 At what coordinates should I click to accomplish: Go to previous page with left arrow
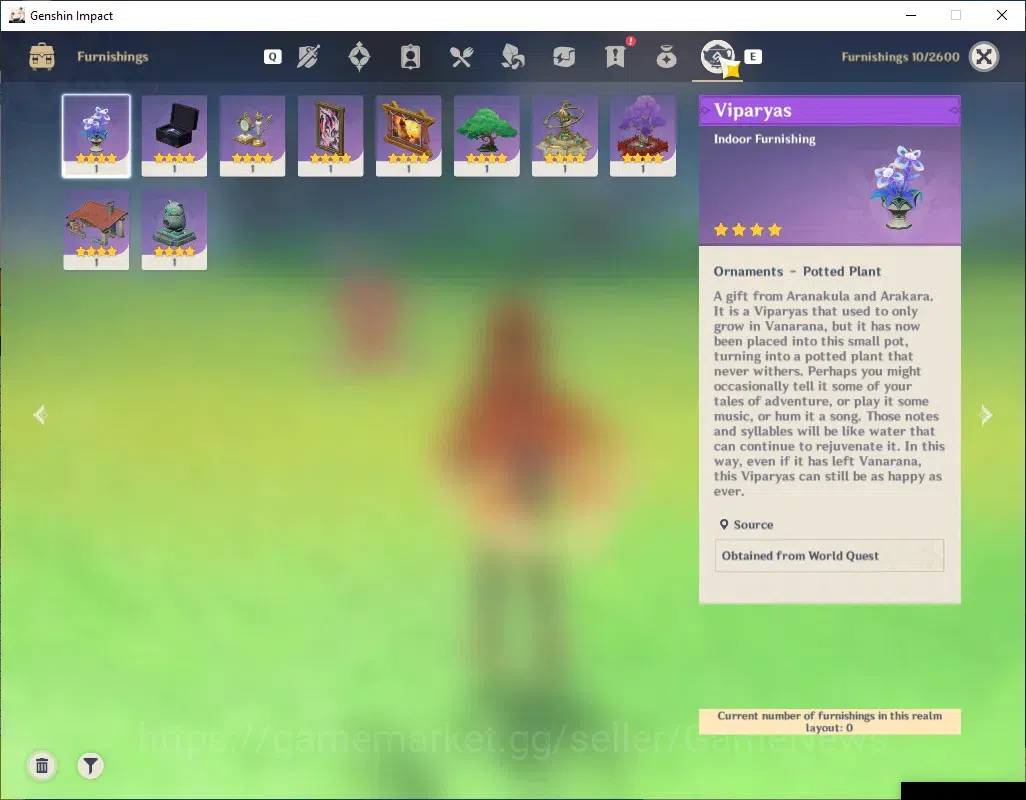pyautogui.click(x=40, y=415)
